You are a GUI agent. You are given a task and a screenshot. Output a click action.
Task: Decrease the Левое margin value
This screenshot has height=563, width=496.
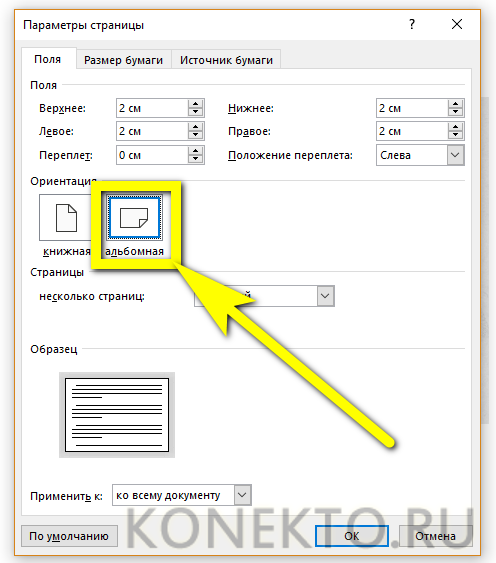[x=195, y=135]
